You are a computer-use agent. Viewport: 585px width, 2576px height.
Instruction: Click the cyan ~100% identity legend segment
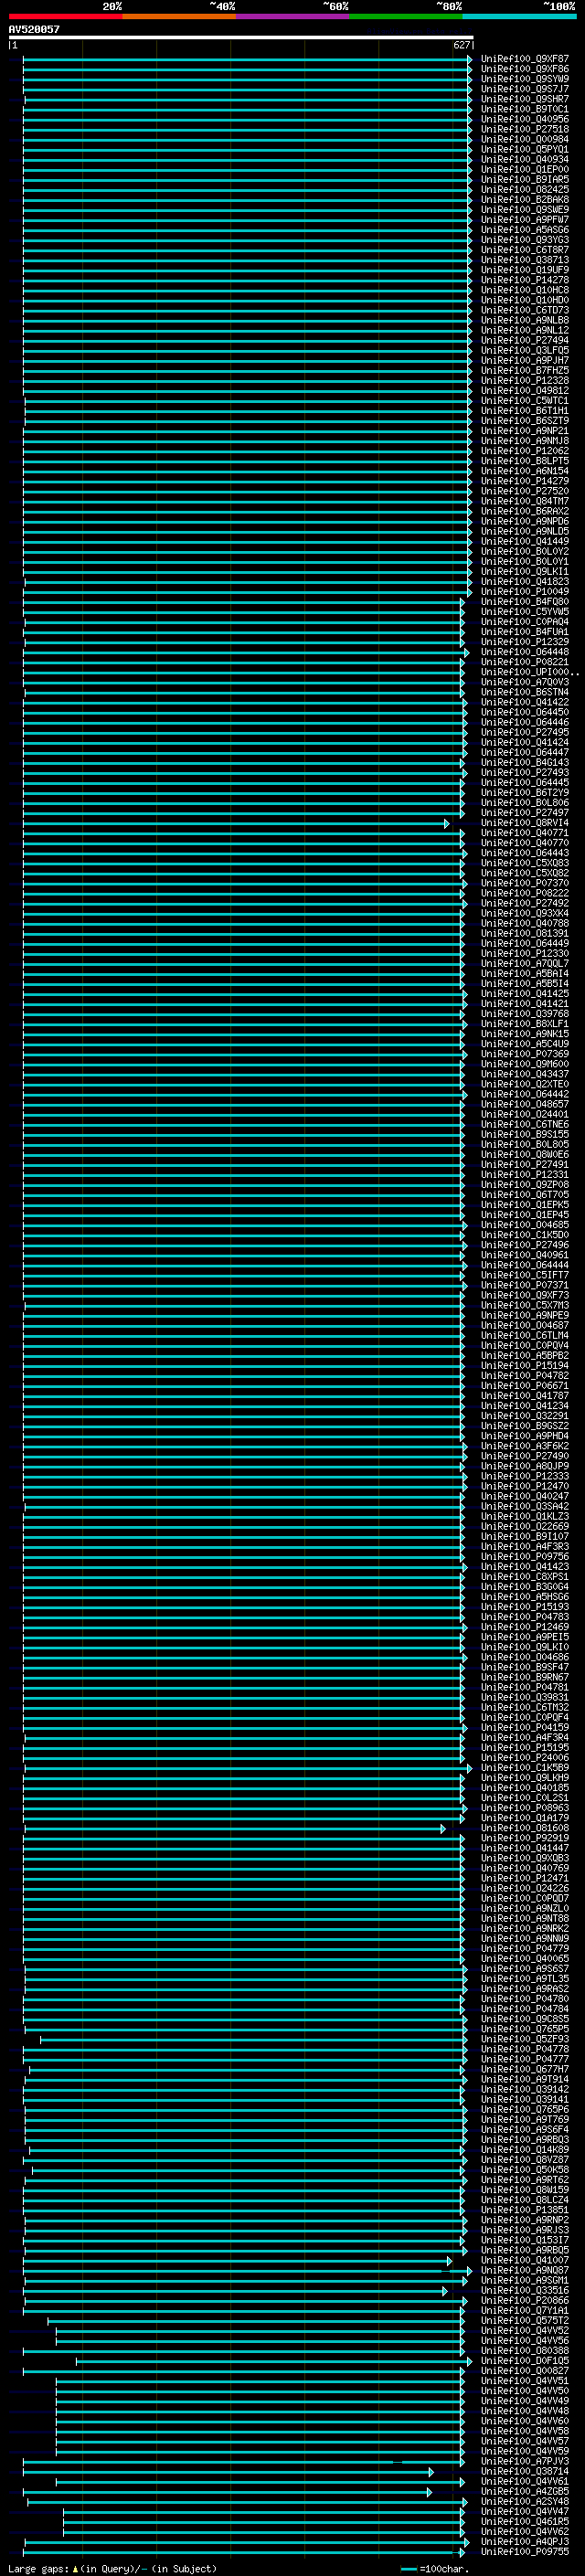tap(520, 16)
